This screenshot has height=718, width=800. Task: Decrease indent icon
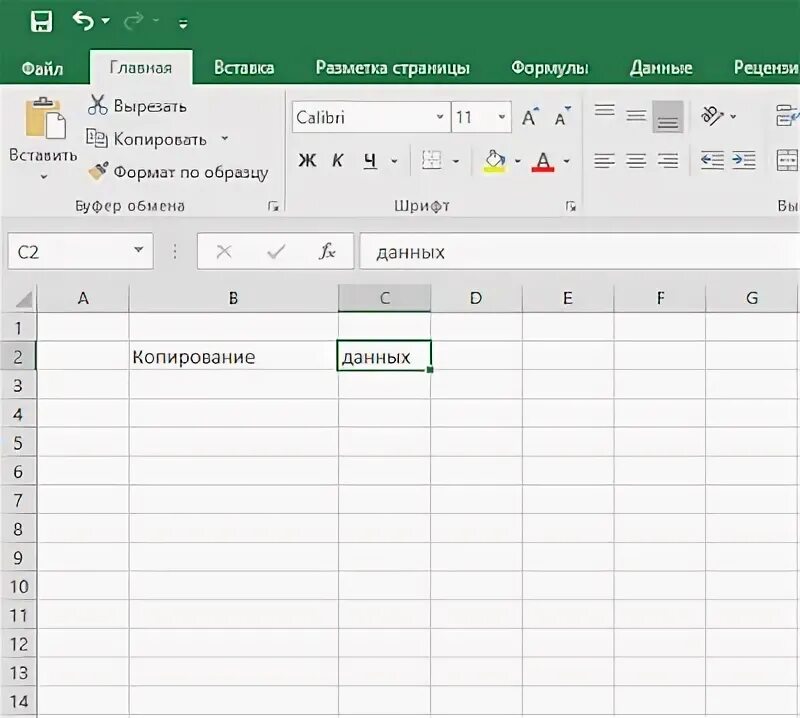click(712, 161)
